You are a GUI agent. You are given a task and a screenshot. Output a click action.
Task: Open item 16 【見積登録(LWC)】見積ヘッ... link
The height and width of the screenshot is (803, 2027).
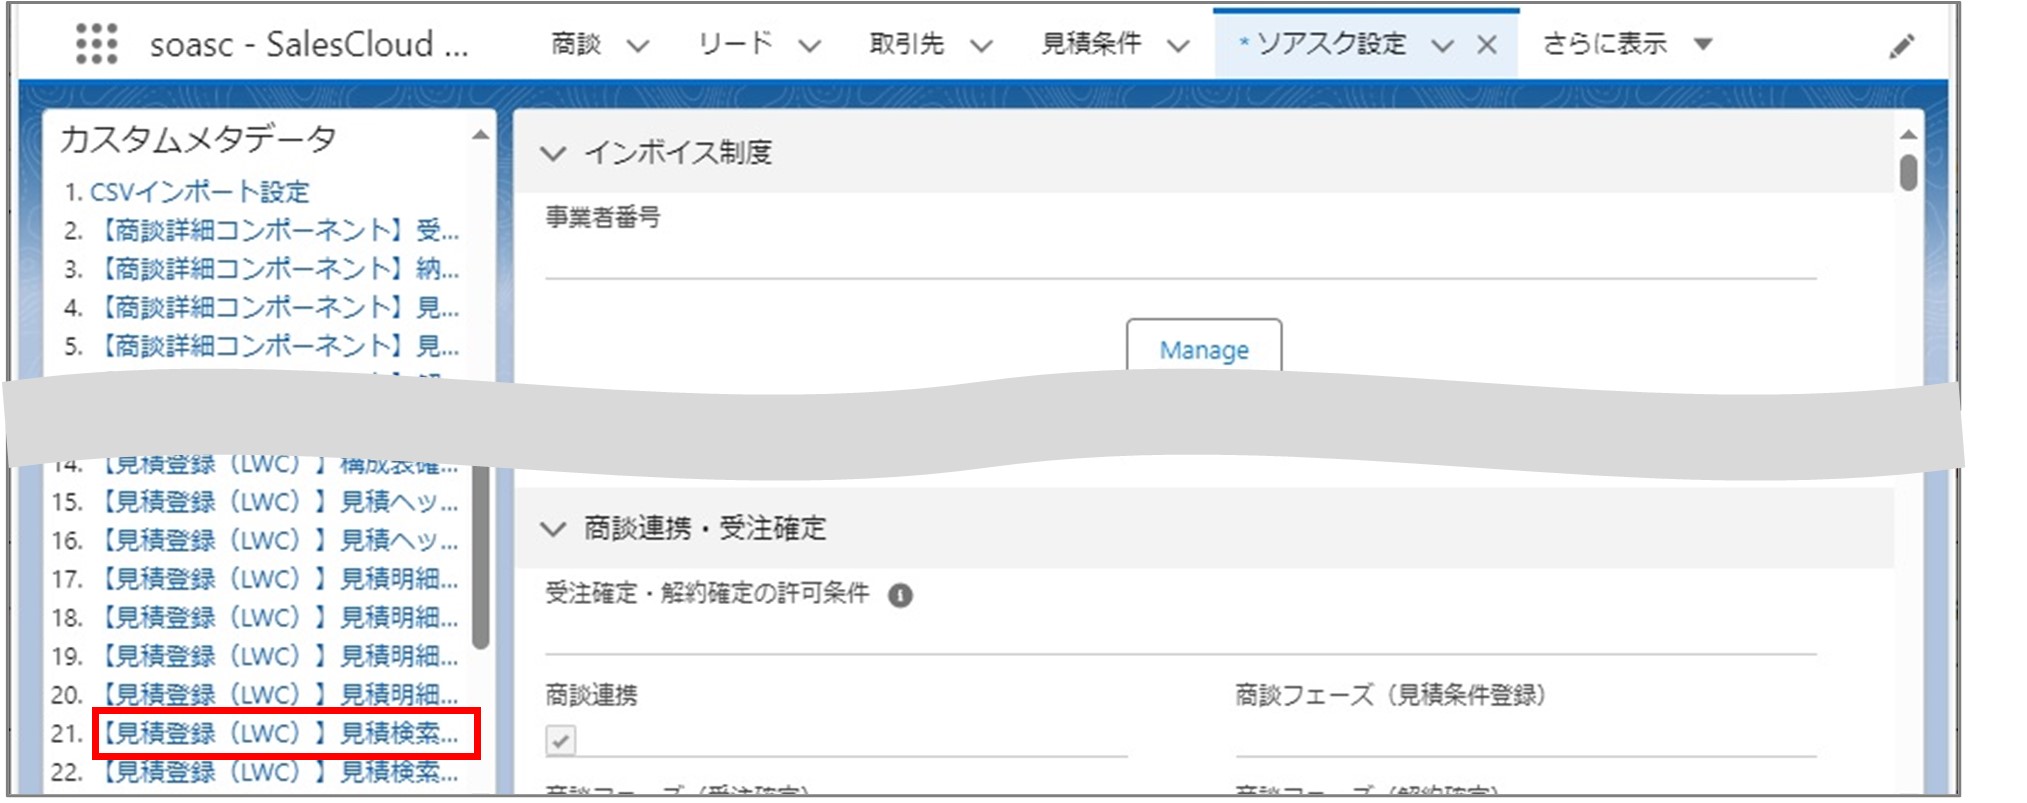click(277, 541)
